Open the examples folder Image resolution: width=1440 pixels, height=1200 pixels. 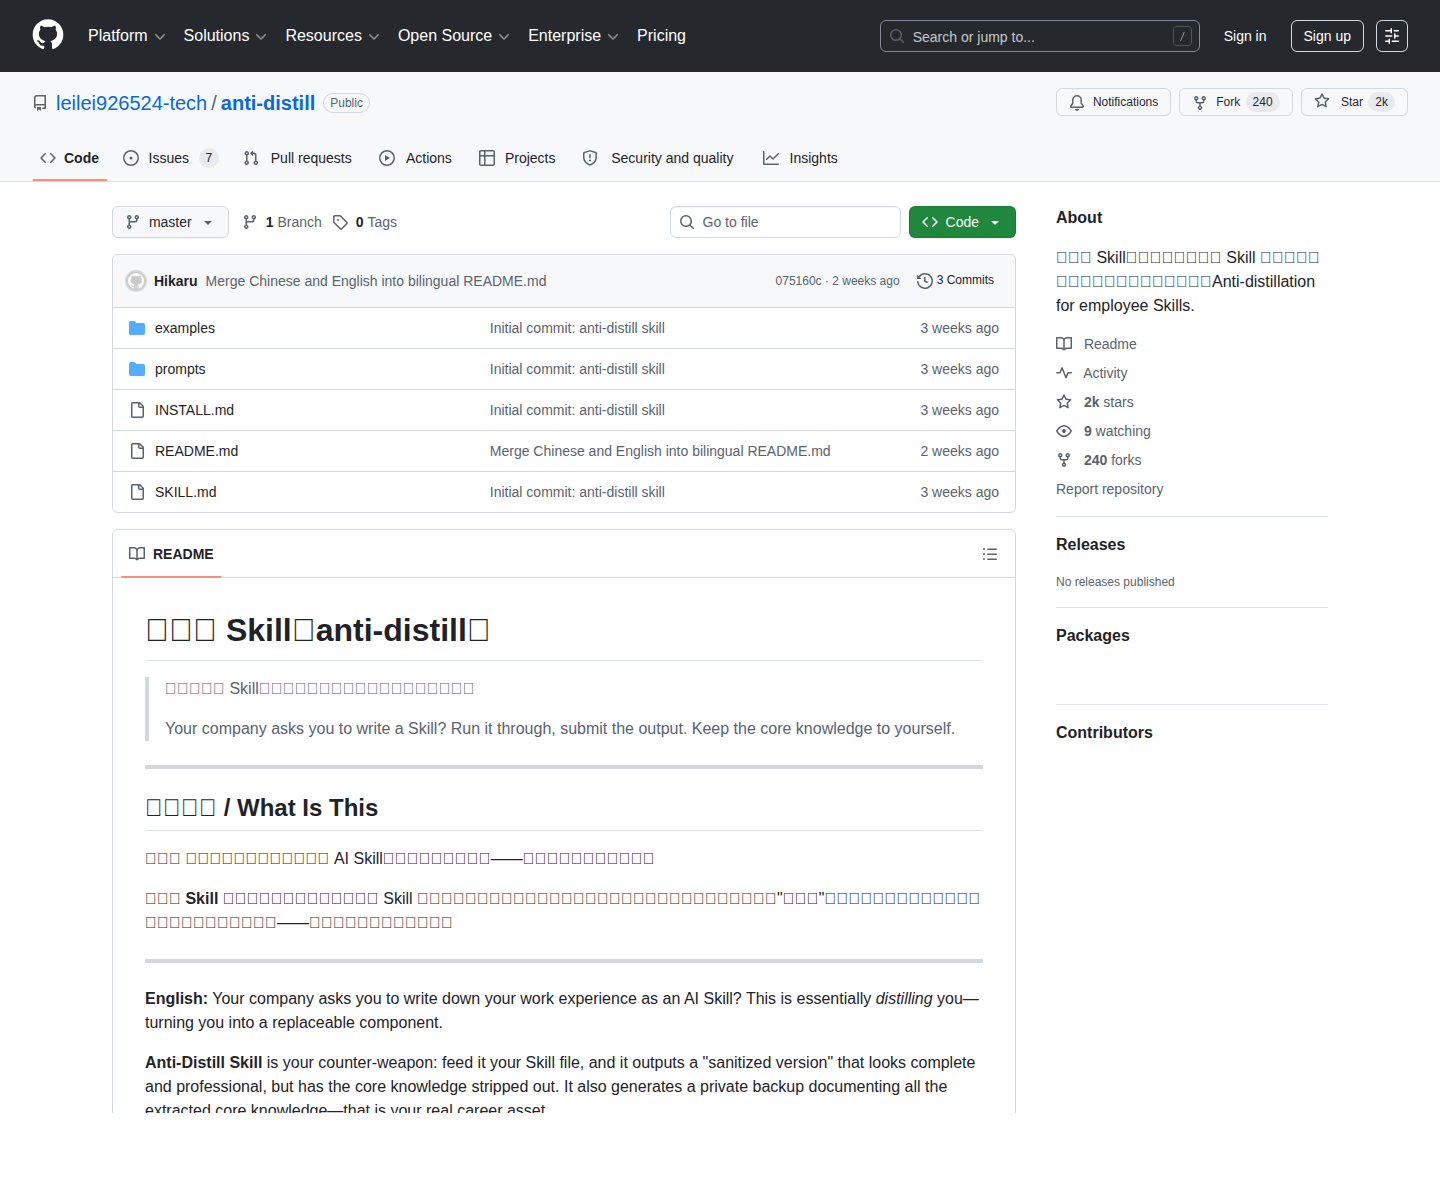click(x=185, y=328)
